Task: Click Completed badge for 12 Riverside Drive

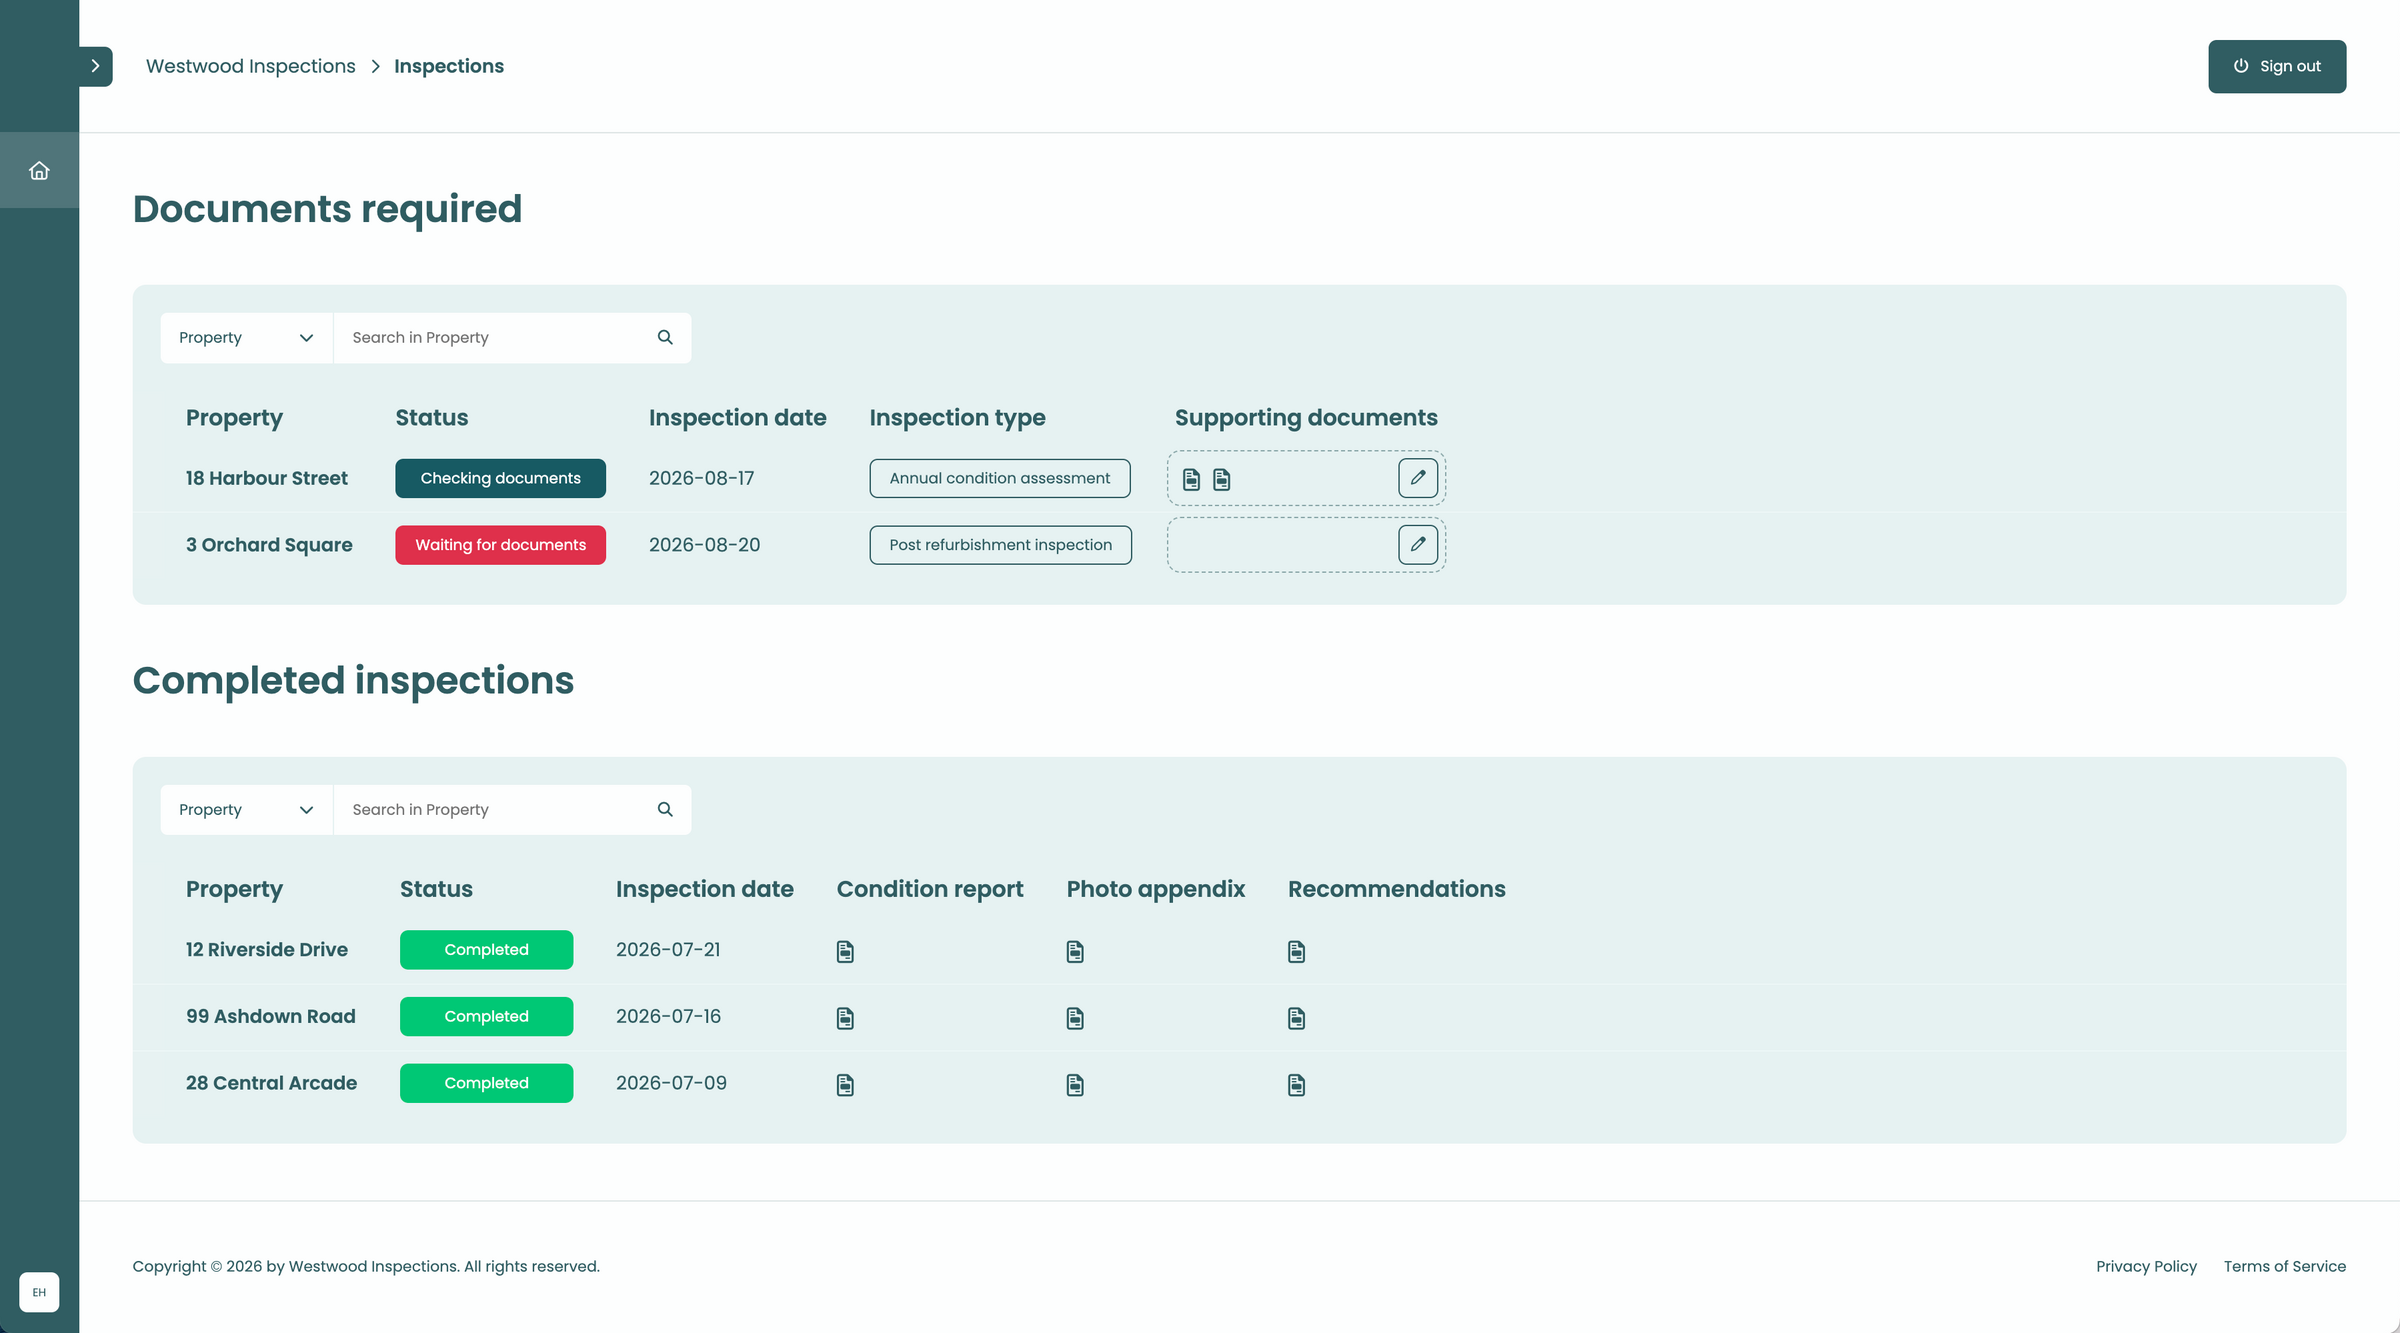Action: click(486, 950)
